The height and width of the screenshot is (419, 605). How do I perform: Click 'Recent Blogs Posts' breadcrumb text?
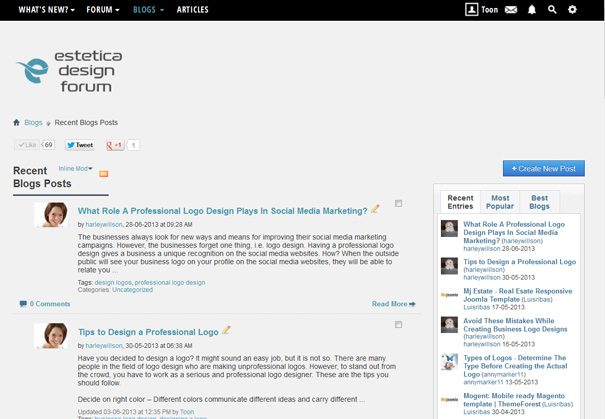[x=86, y=122]
